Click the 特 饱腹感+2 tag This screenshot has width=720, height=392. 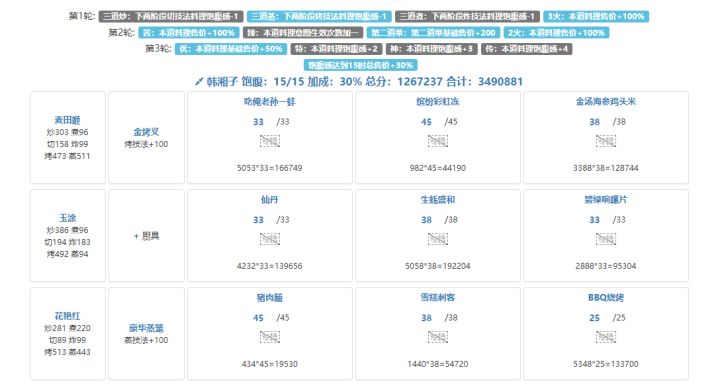336,49
